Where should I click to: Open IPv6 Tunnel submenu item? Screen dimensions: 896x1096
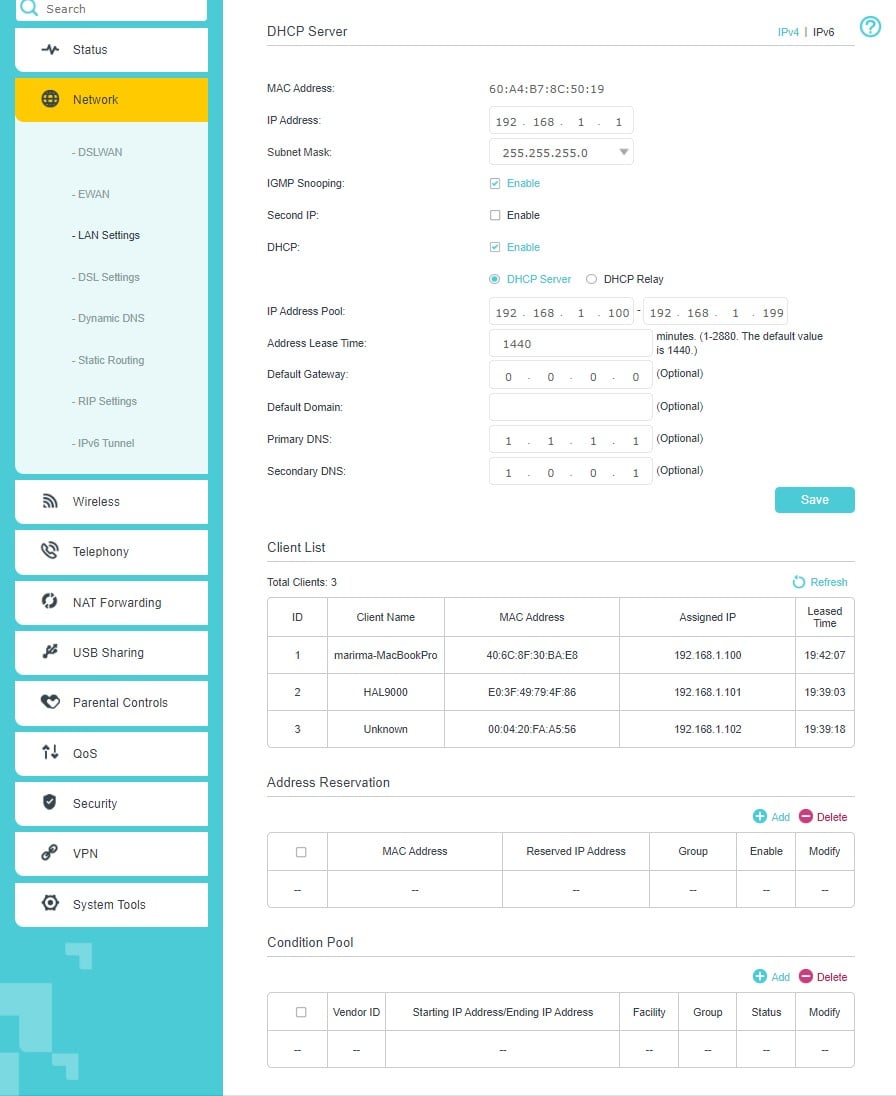[103, 443]
